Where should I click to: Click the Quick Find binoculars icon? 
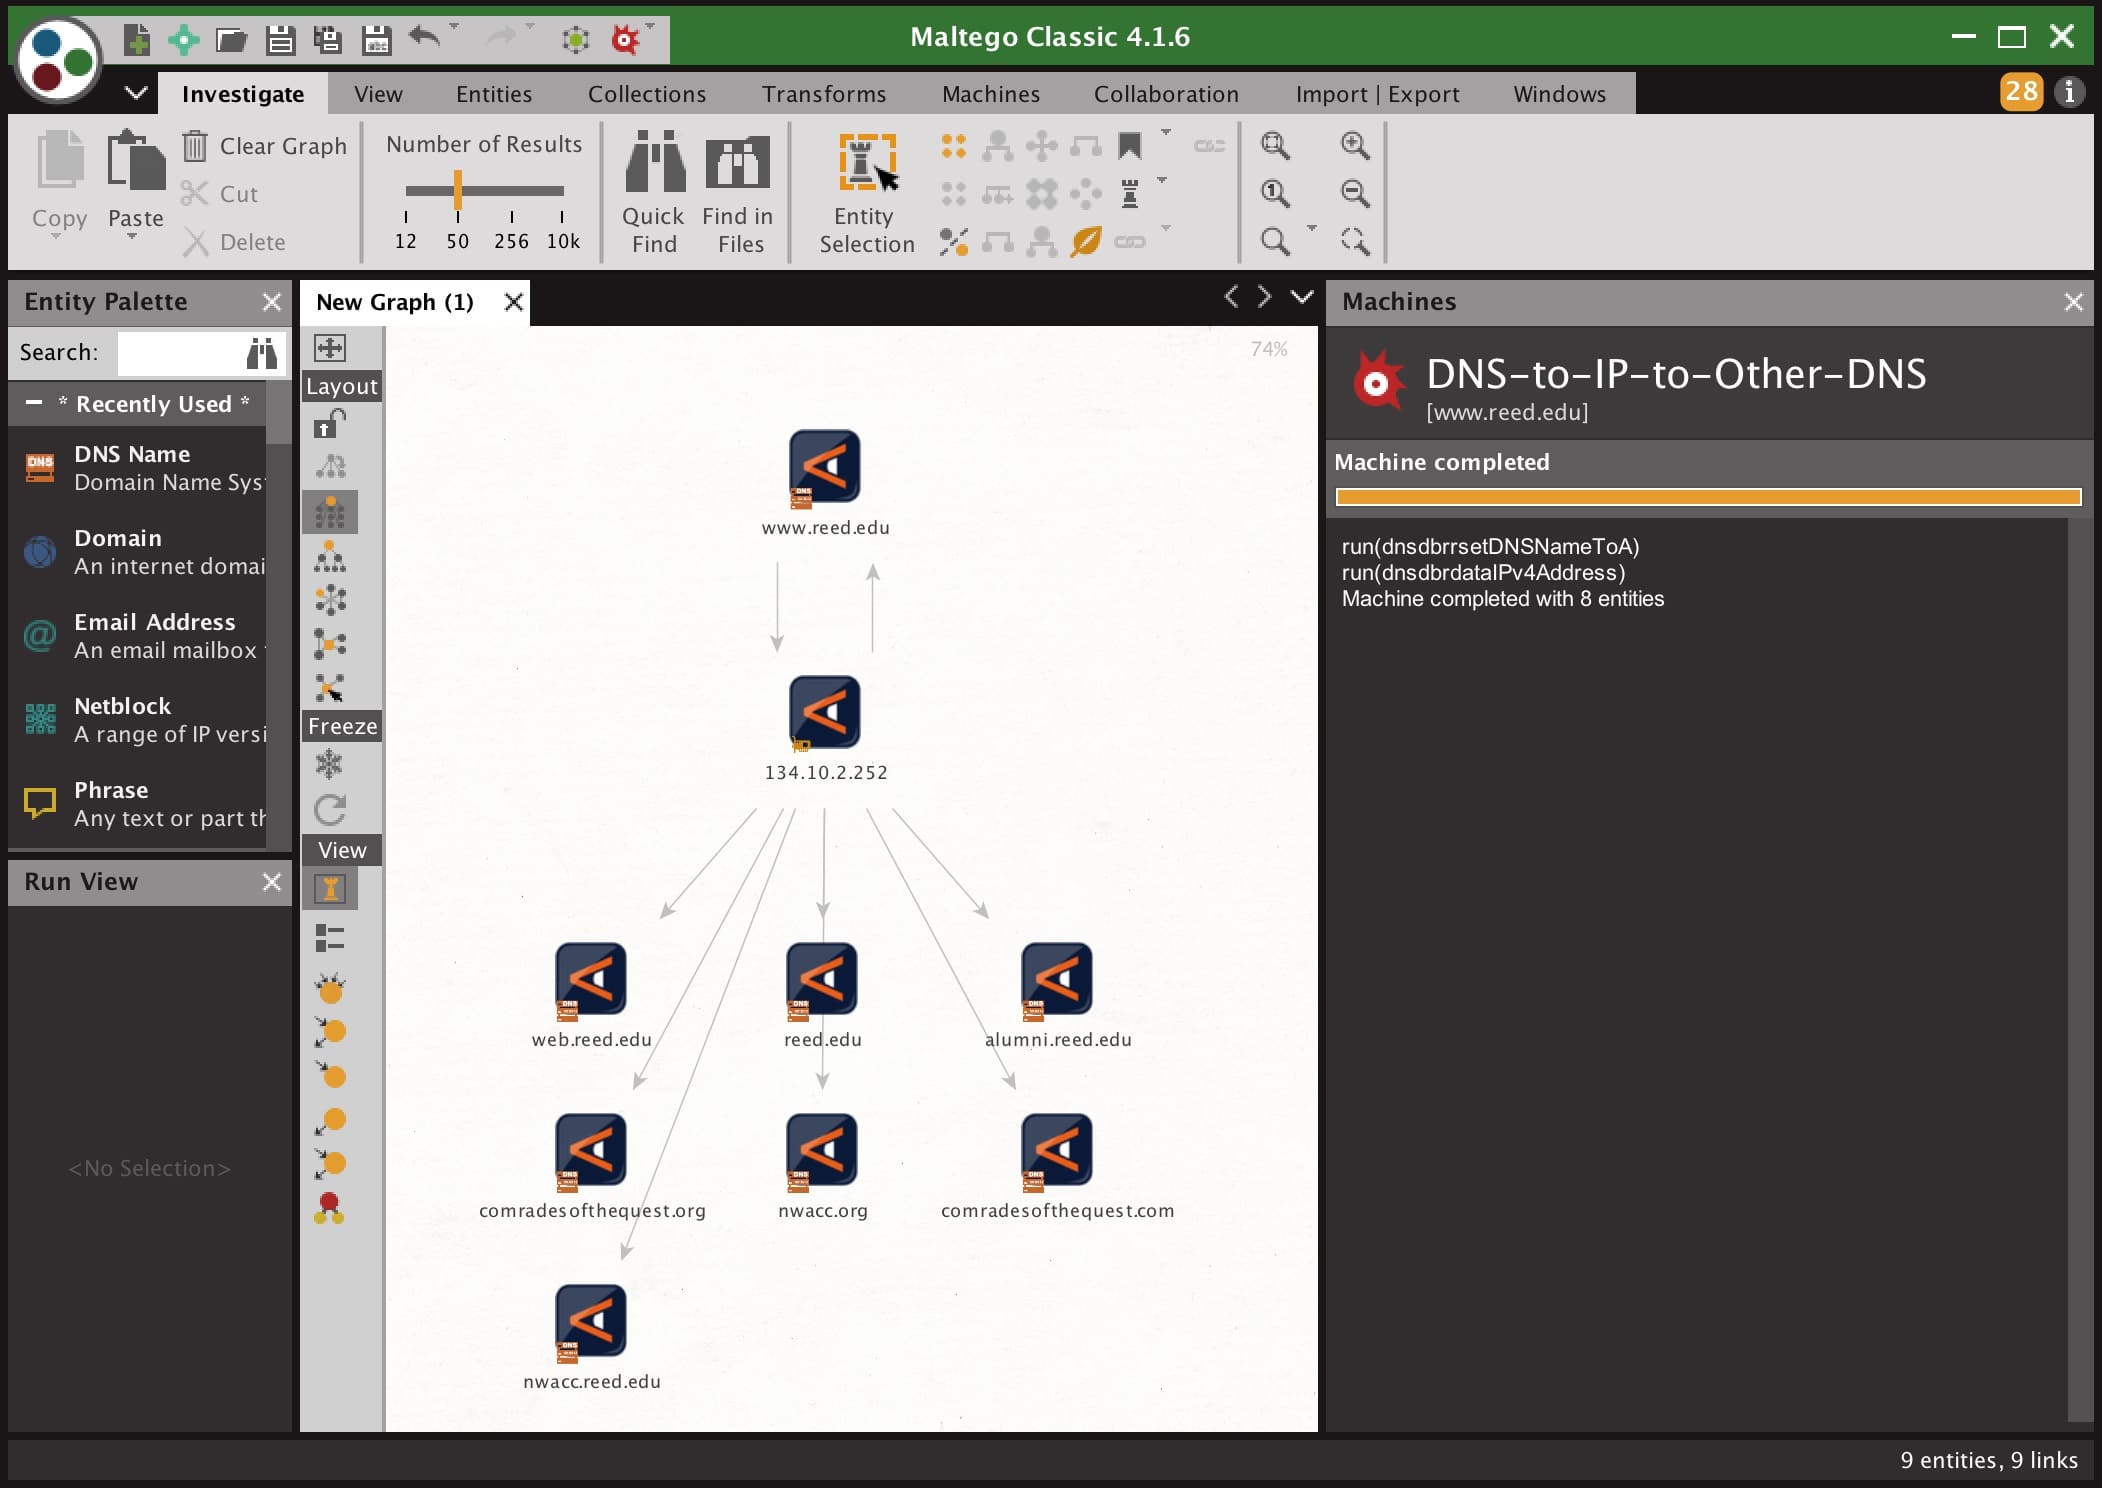pos(655,160)
